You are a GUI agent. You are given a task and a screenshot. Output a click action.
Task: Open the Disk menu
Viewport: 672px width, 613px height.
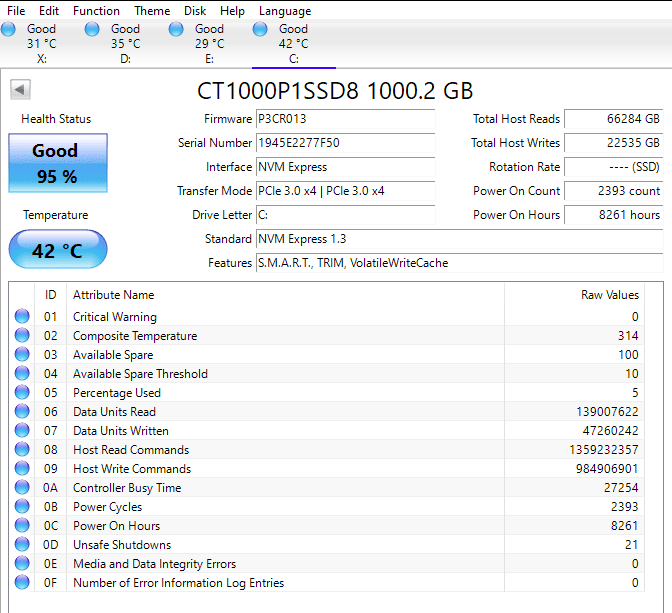[195, 11]
